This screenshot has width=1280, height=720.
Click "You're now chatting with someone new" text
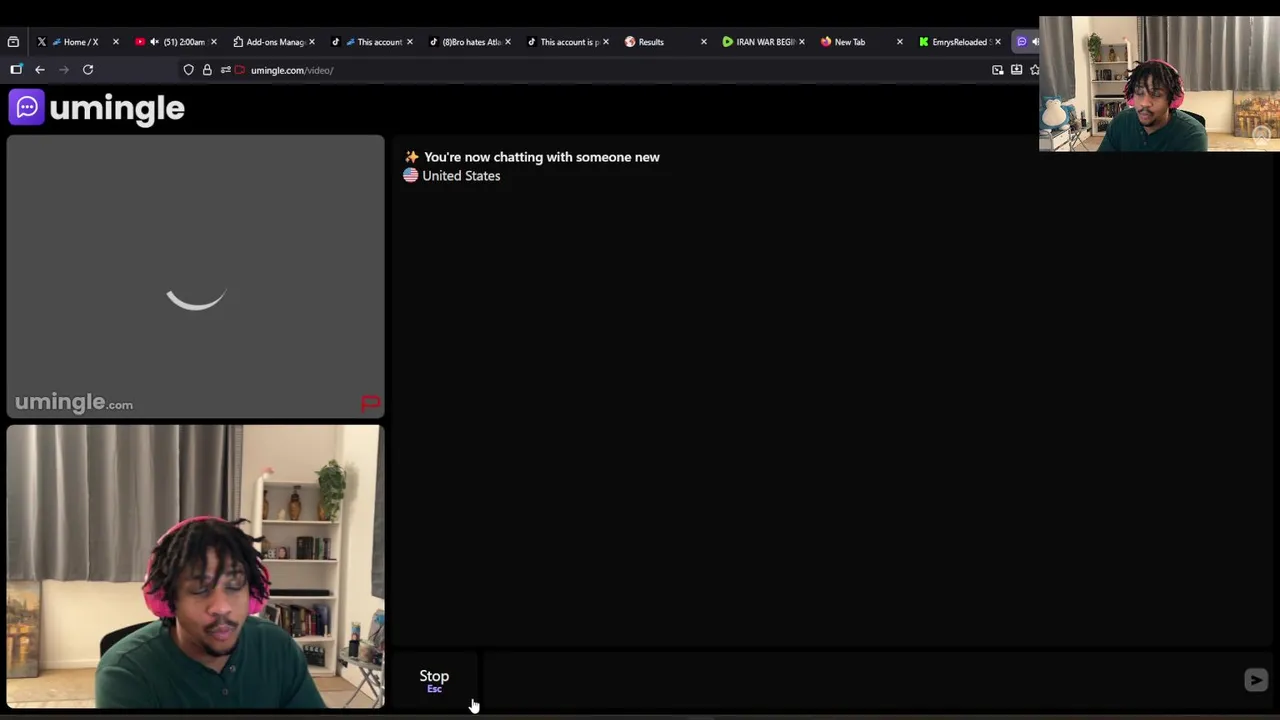click(542, 157)
